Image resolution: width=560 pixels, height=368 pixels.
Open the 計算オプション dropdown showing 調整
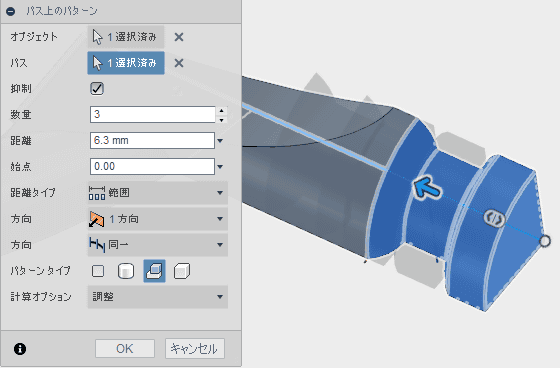click(158, 297)
